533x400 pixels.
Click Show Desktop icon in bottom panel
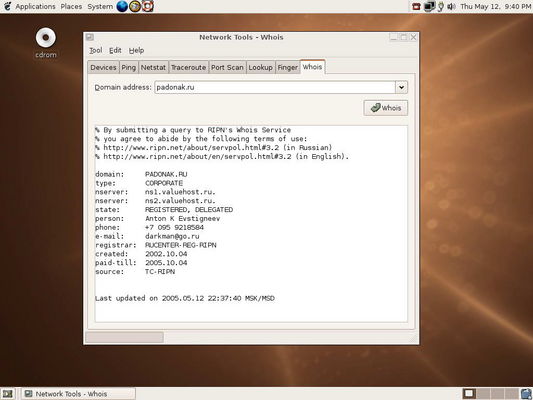(7, 394)
